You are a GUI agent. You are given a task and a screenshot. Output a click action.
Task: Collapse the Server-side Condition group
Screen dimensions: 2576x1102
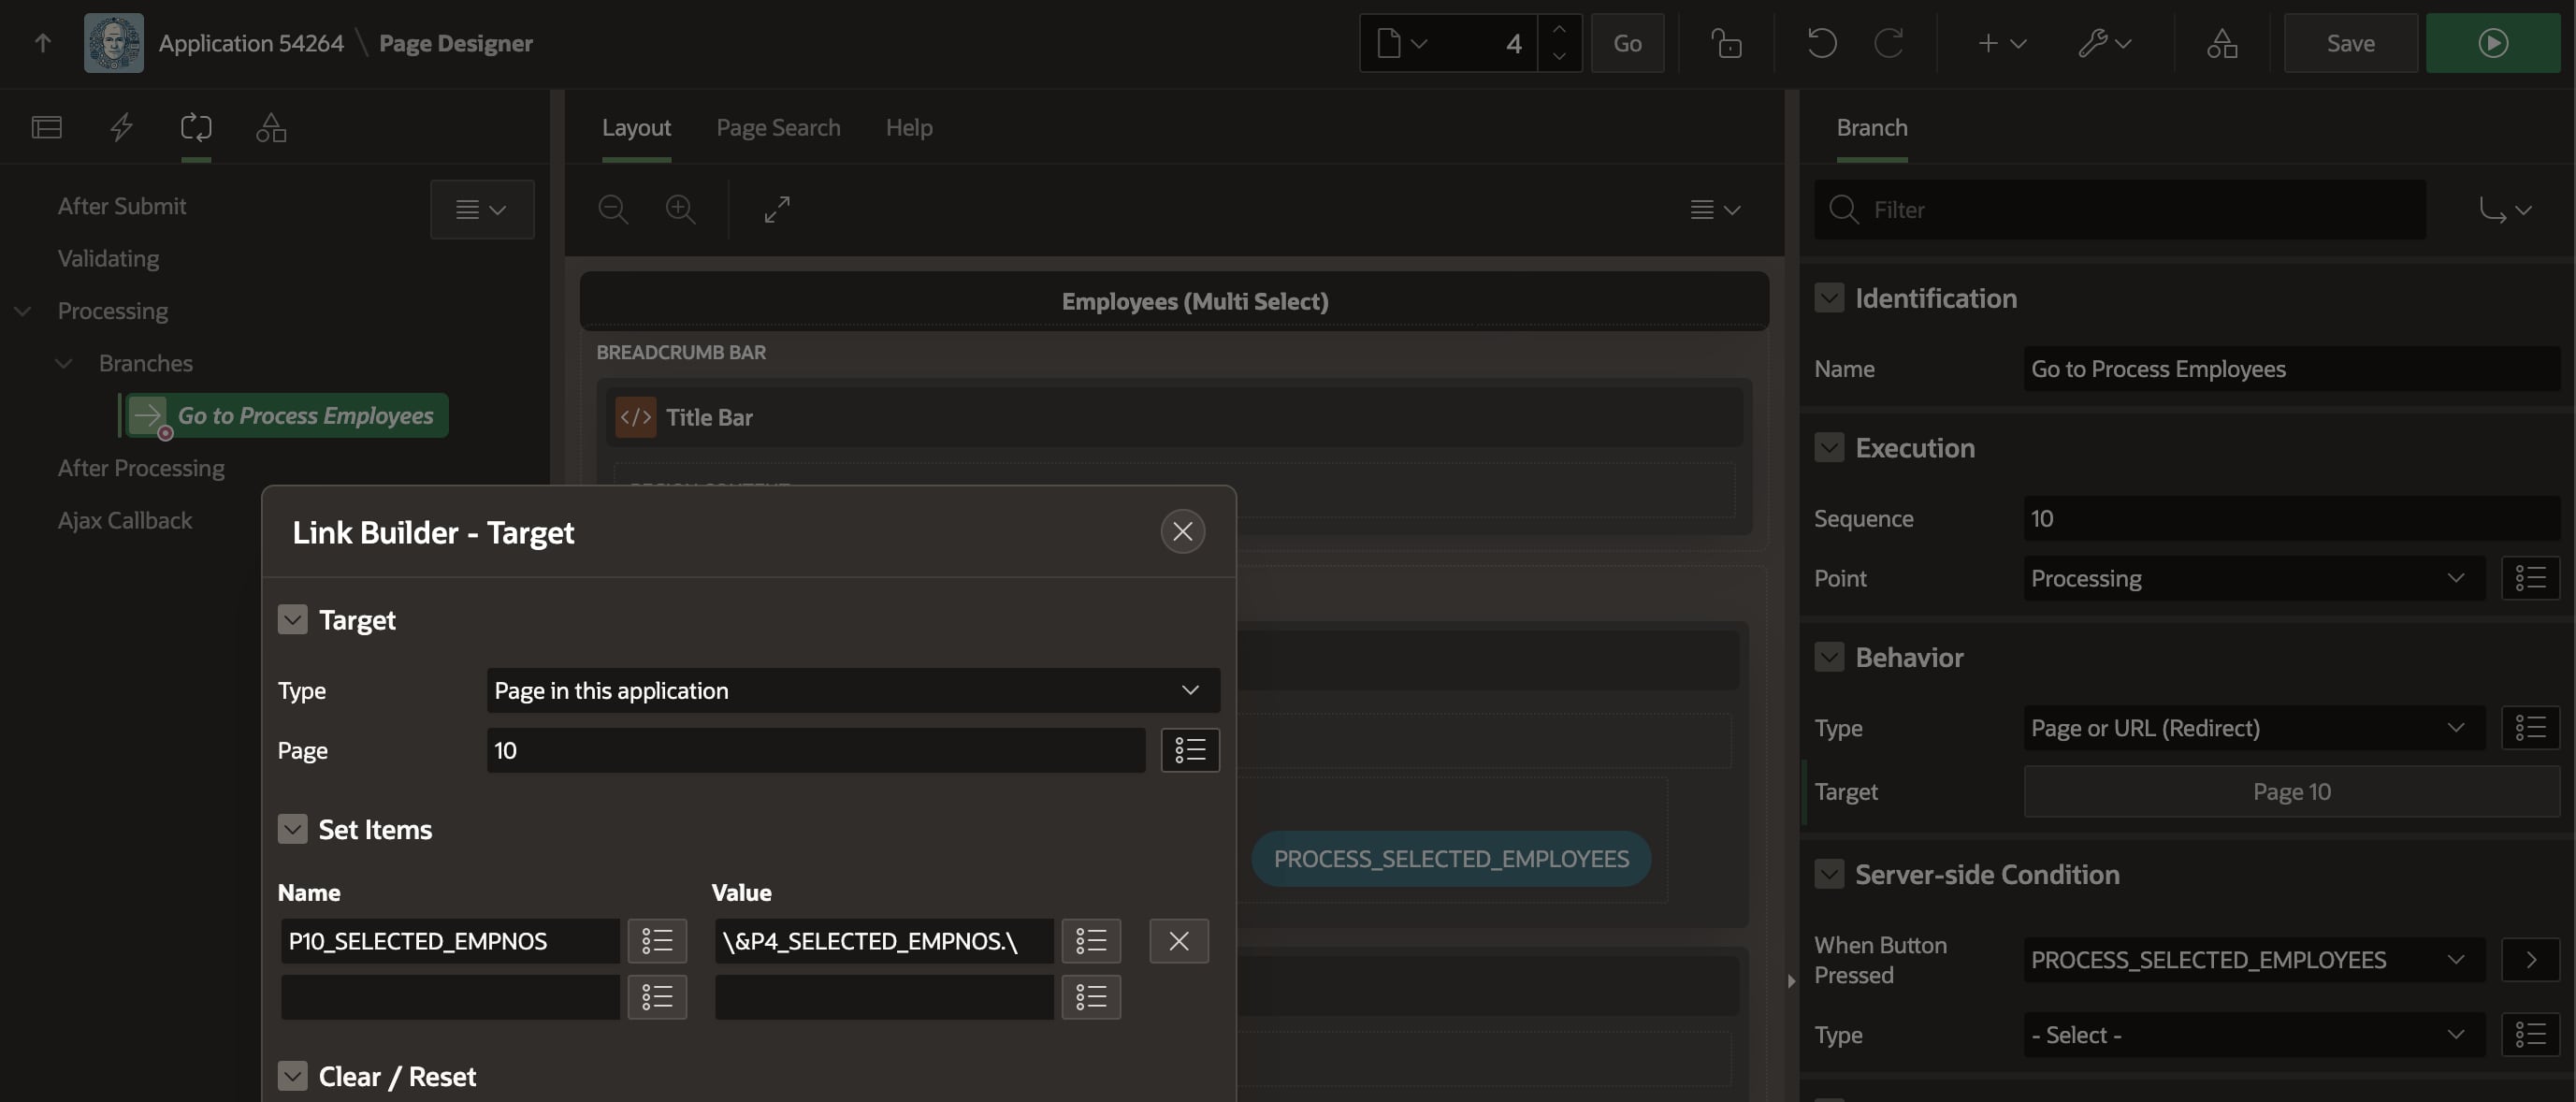coord(1829,874)
